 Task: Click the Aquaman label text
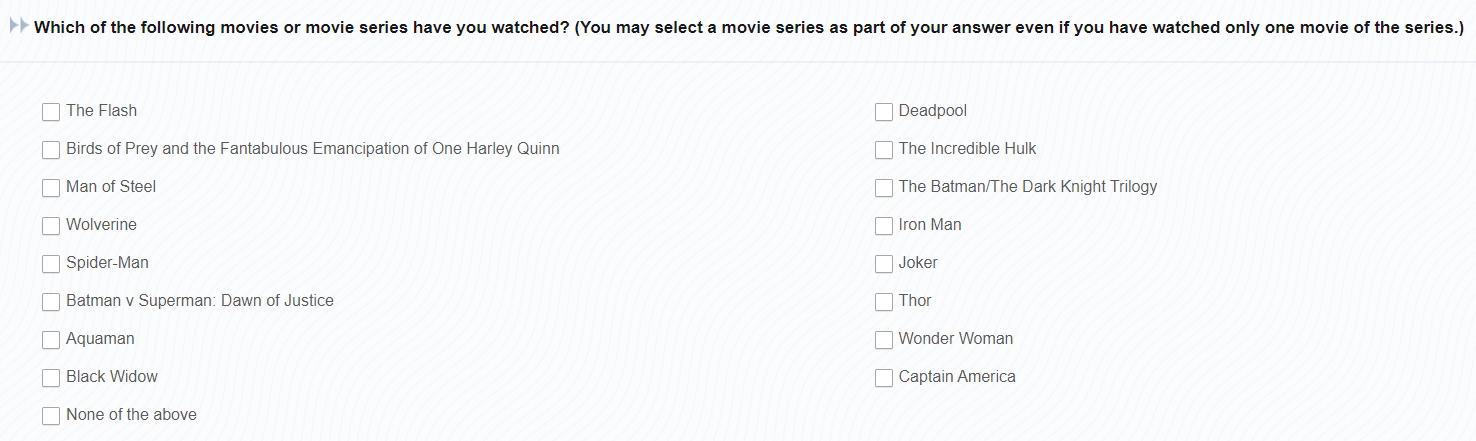pyautogui.click(x=100, y=339)
